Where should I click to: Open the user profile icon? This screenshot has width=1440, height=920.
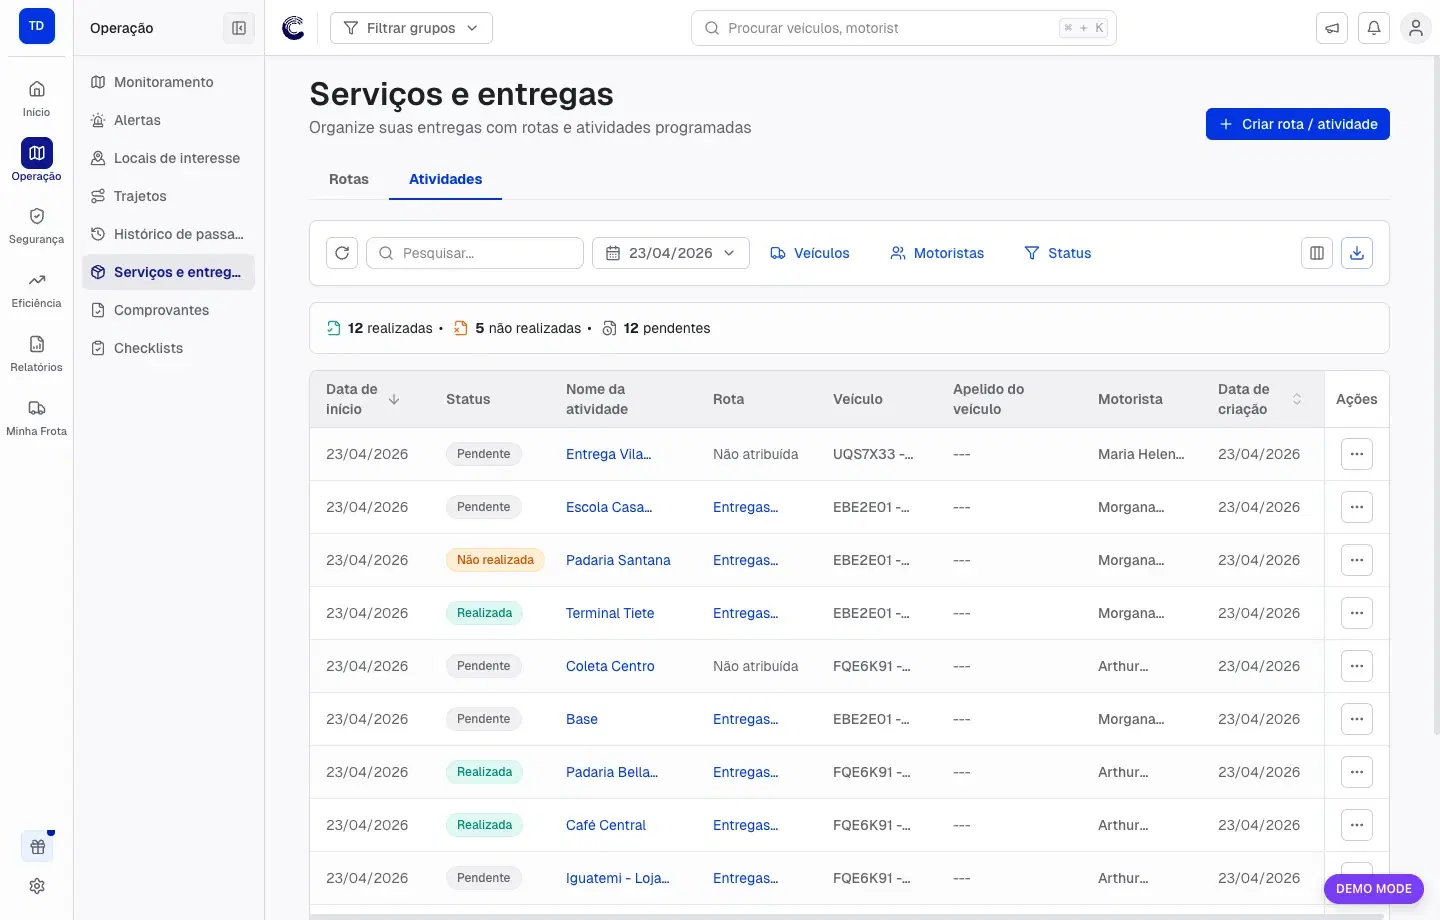1416,28
